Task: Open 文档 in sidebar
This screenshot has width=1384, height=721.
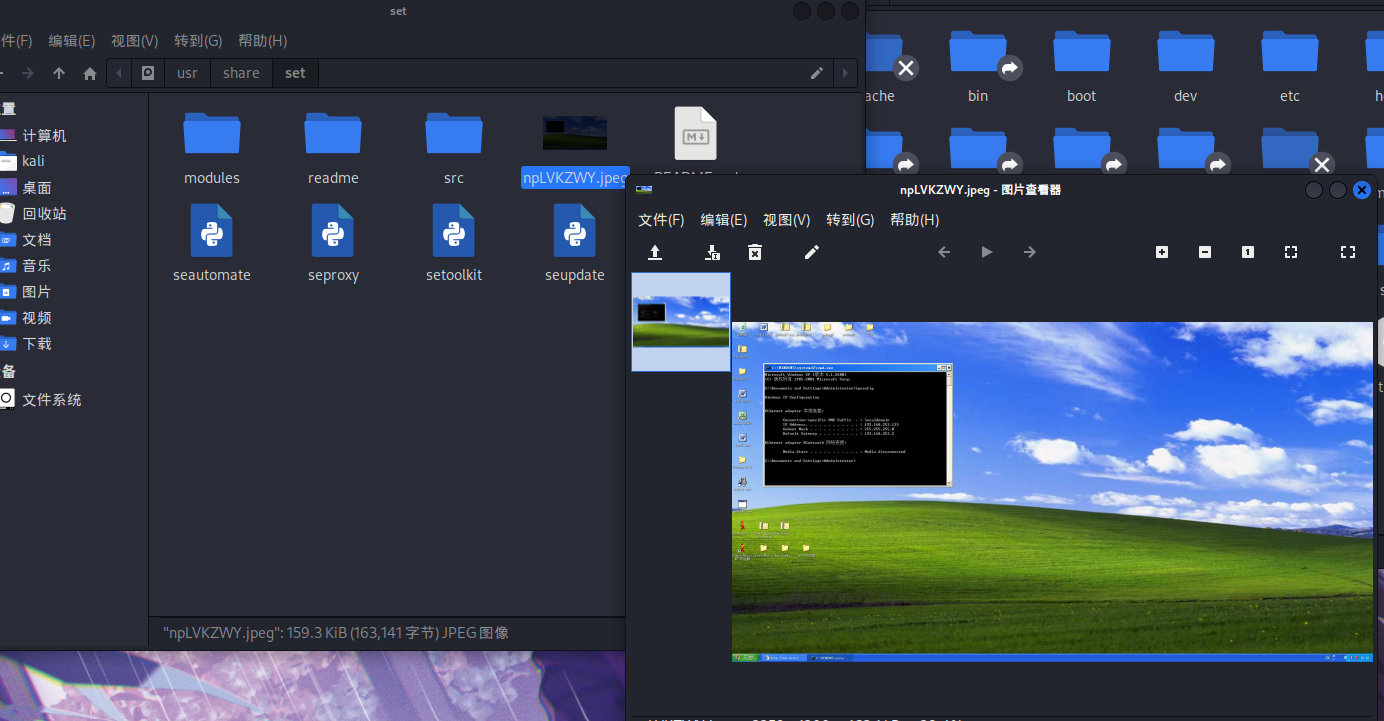Action: (37, 239)
